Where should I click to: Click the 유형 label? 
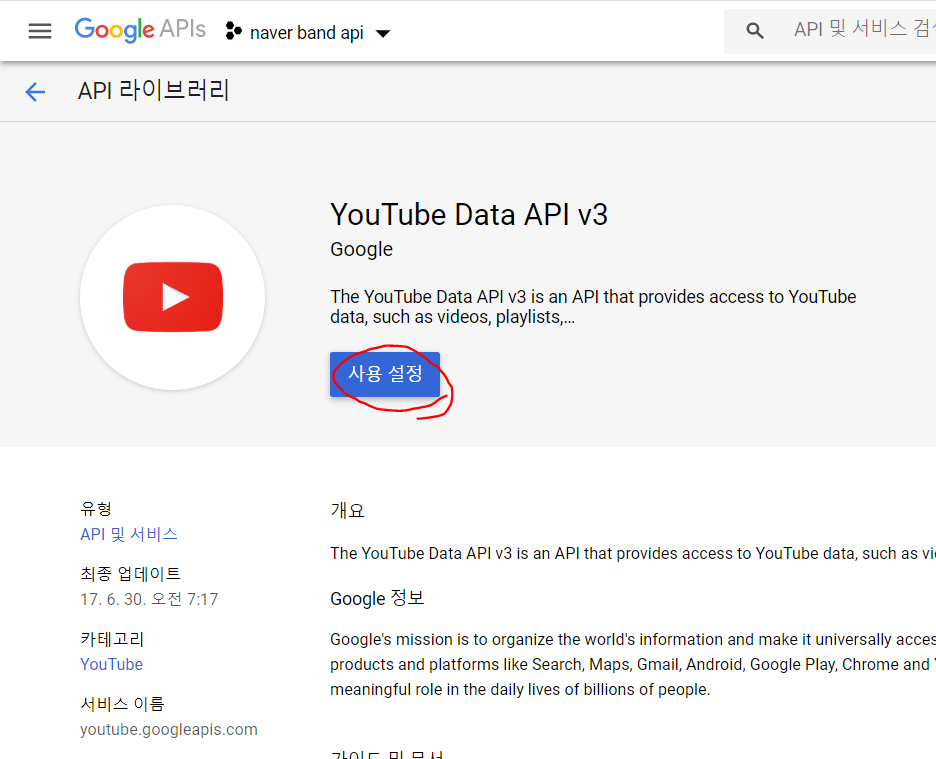96,509
